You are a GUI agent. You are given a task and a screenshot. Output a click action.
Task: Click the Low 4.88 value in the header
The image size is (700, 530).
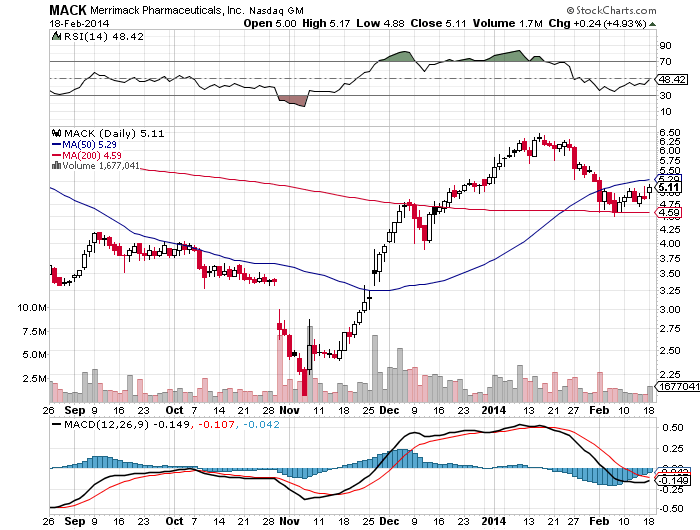[x=380, y=24]
